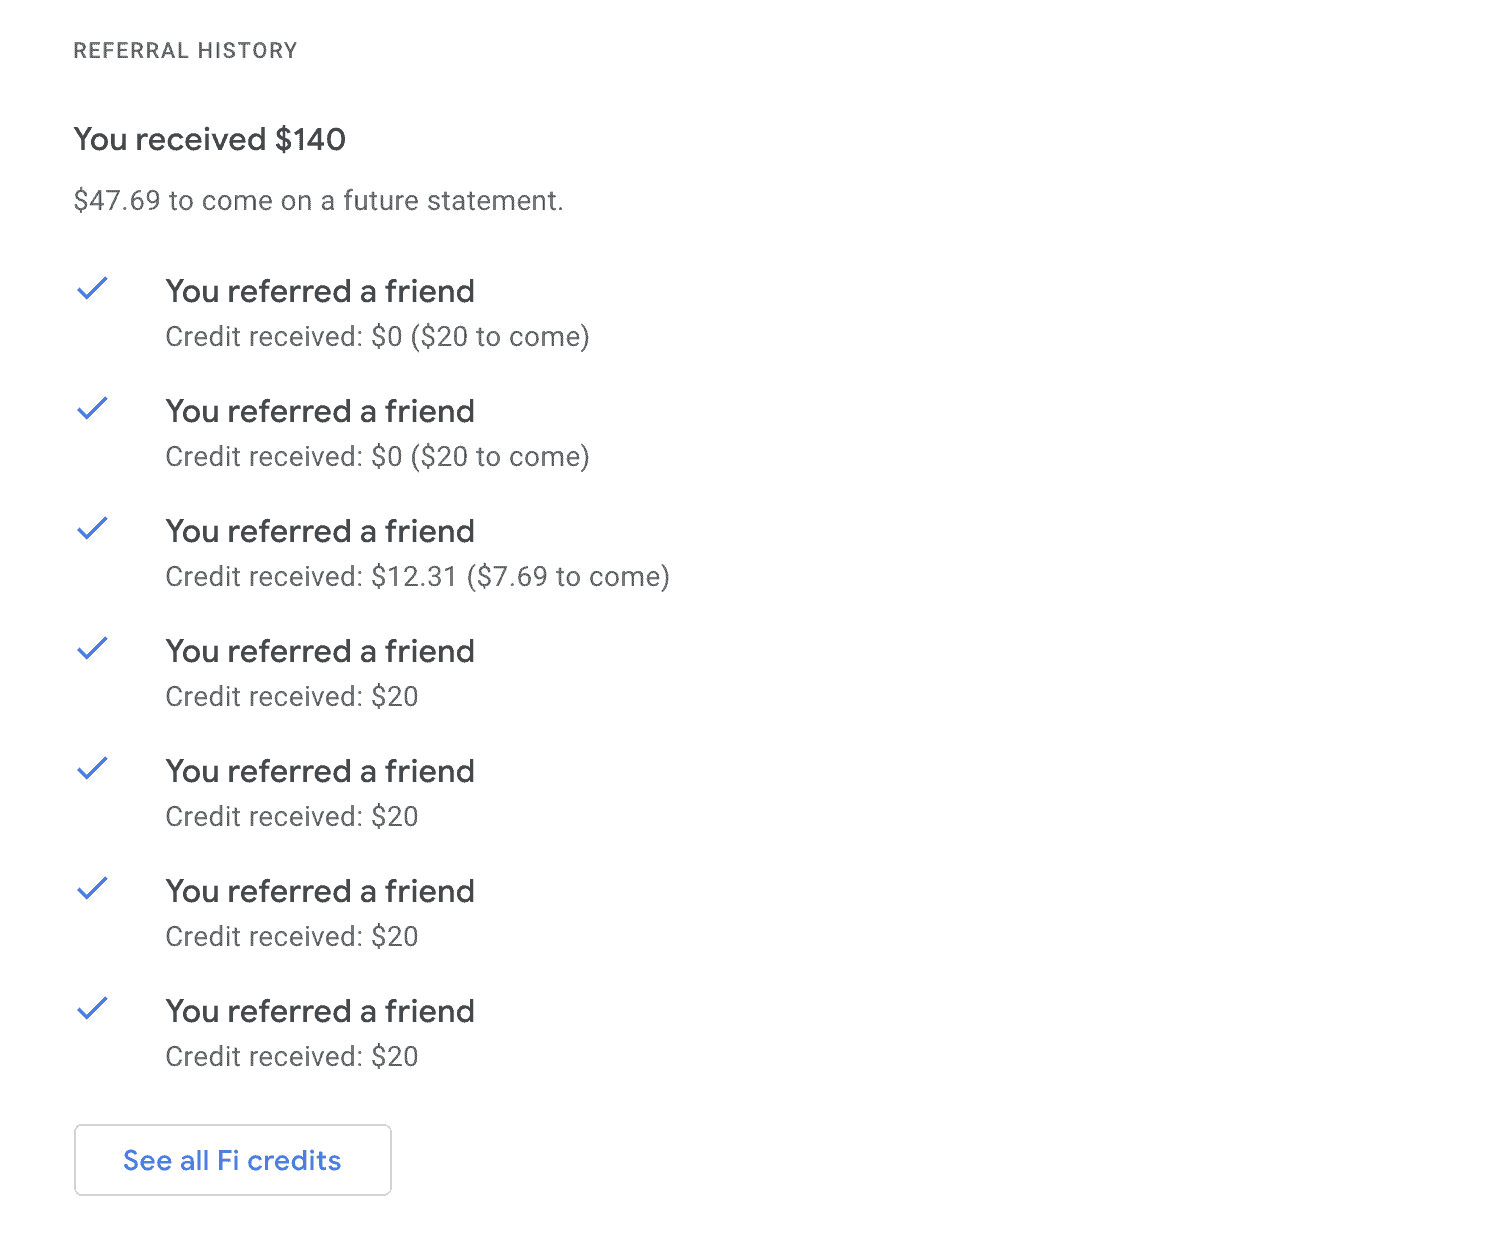Click the first referral's "$20 to come" credit line
1490x1236 pixels.
coord(377,337)
